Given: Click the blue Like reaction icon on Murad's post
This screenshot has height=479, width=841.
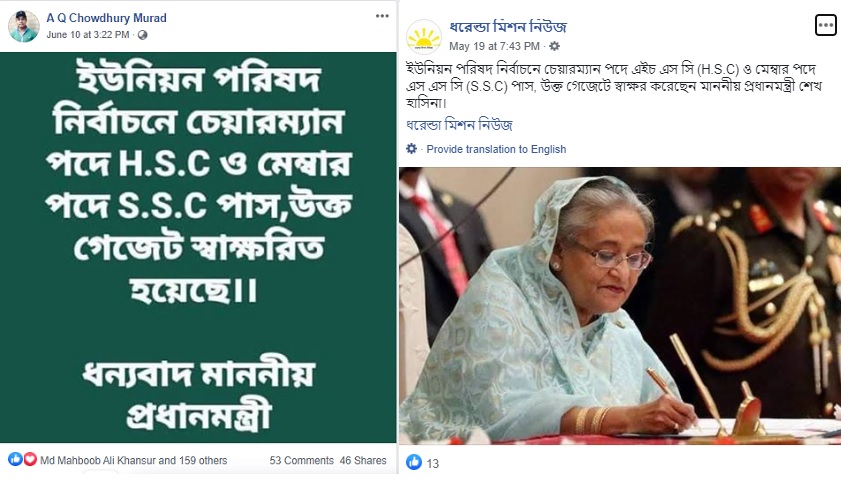Looking at the screenshot, I should 15,459.
